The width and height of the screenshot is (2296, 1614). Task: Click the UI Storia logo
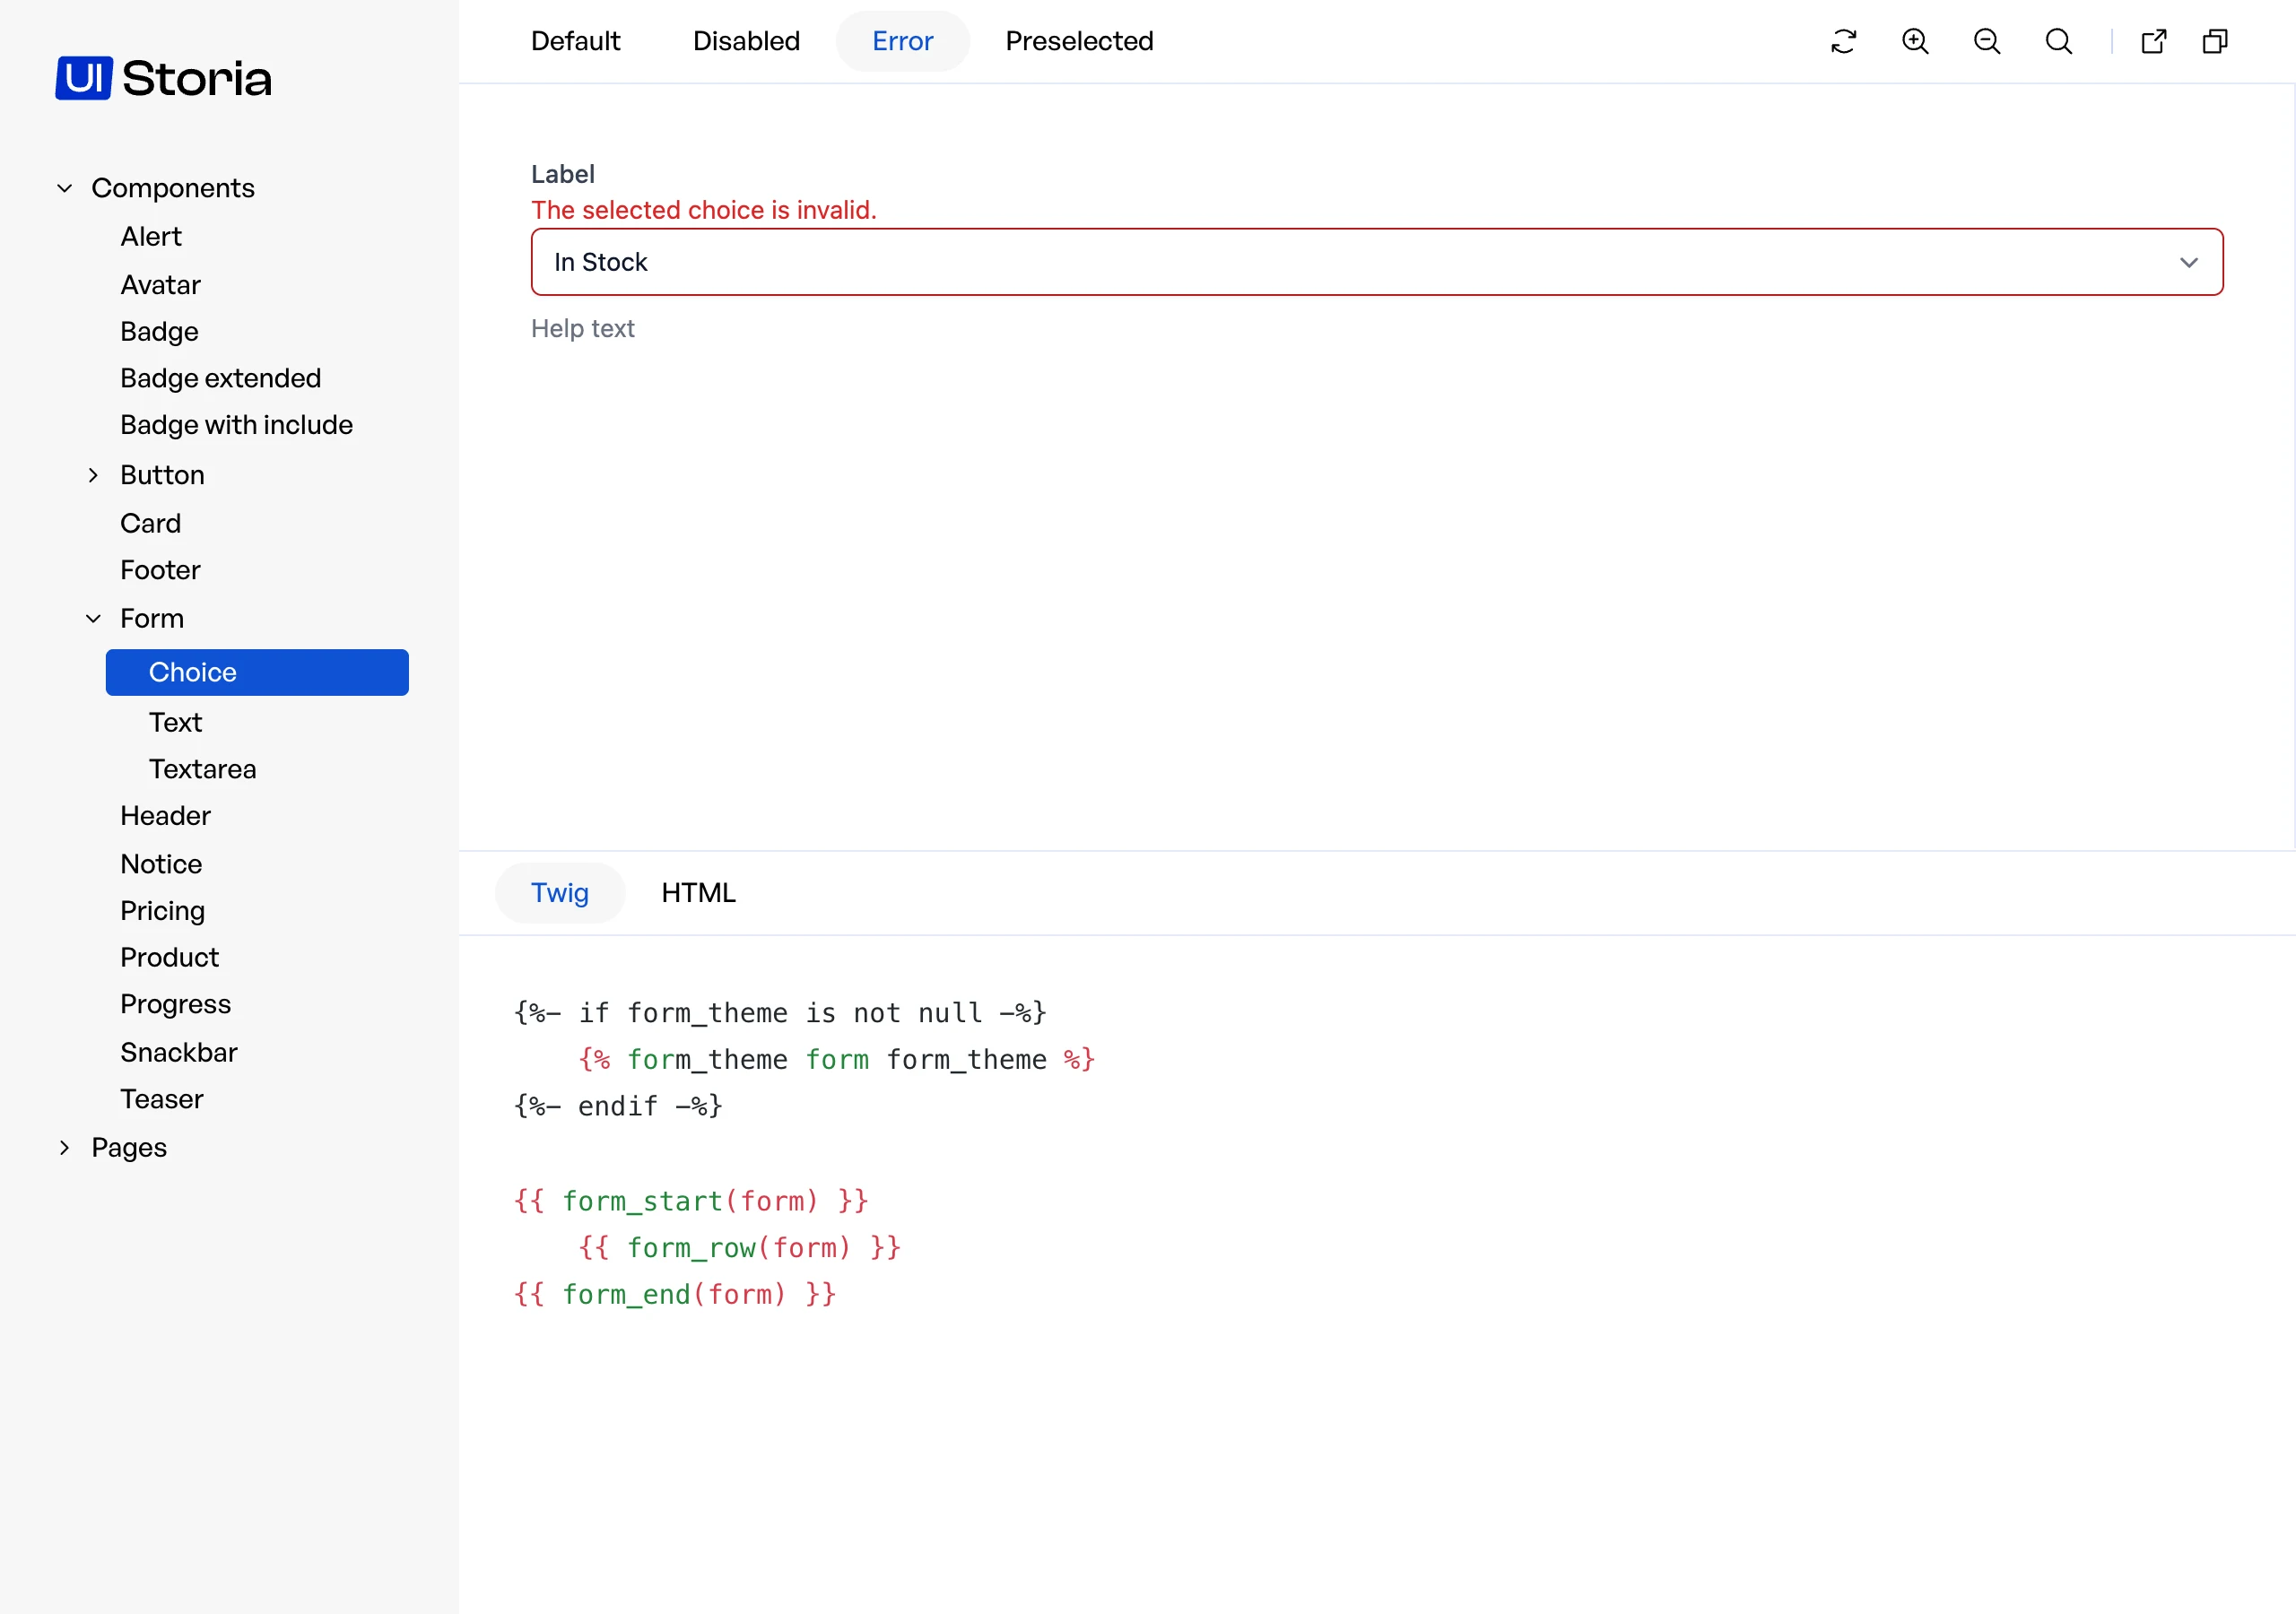(x=163, y=78)
